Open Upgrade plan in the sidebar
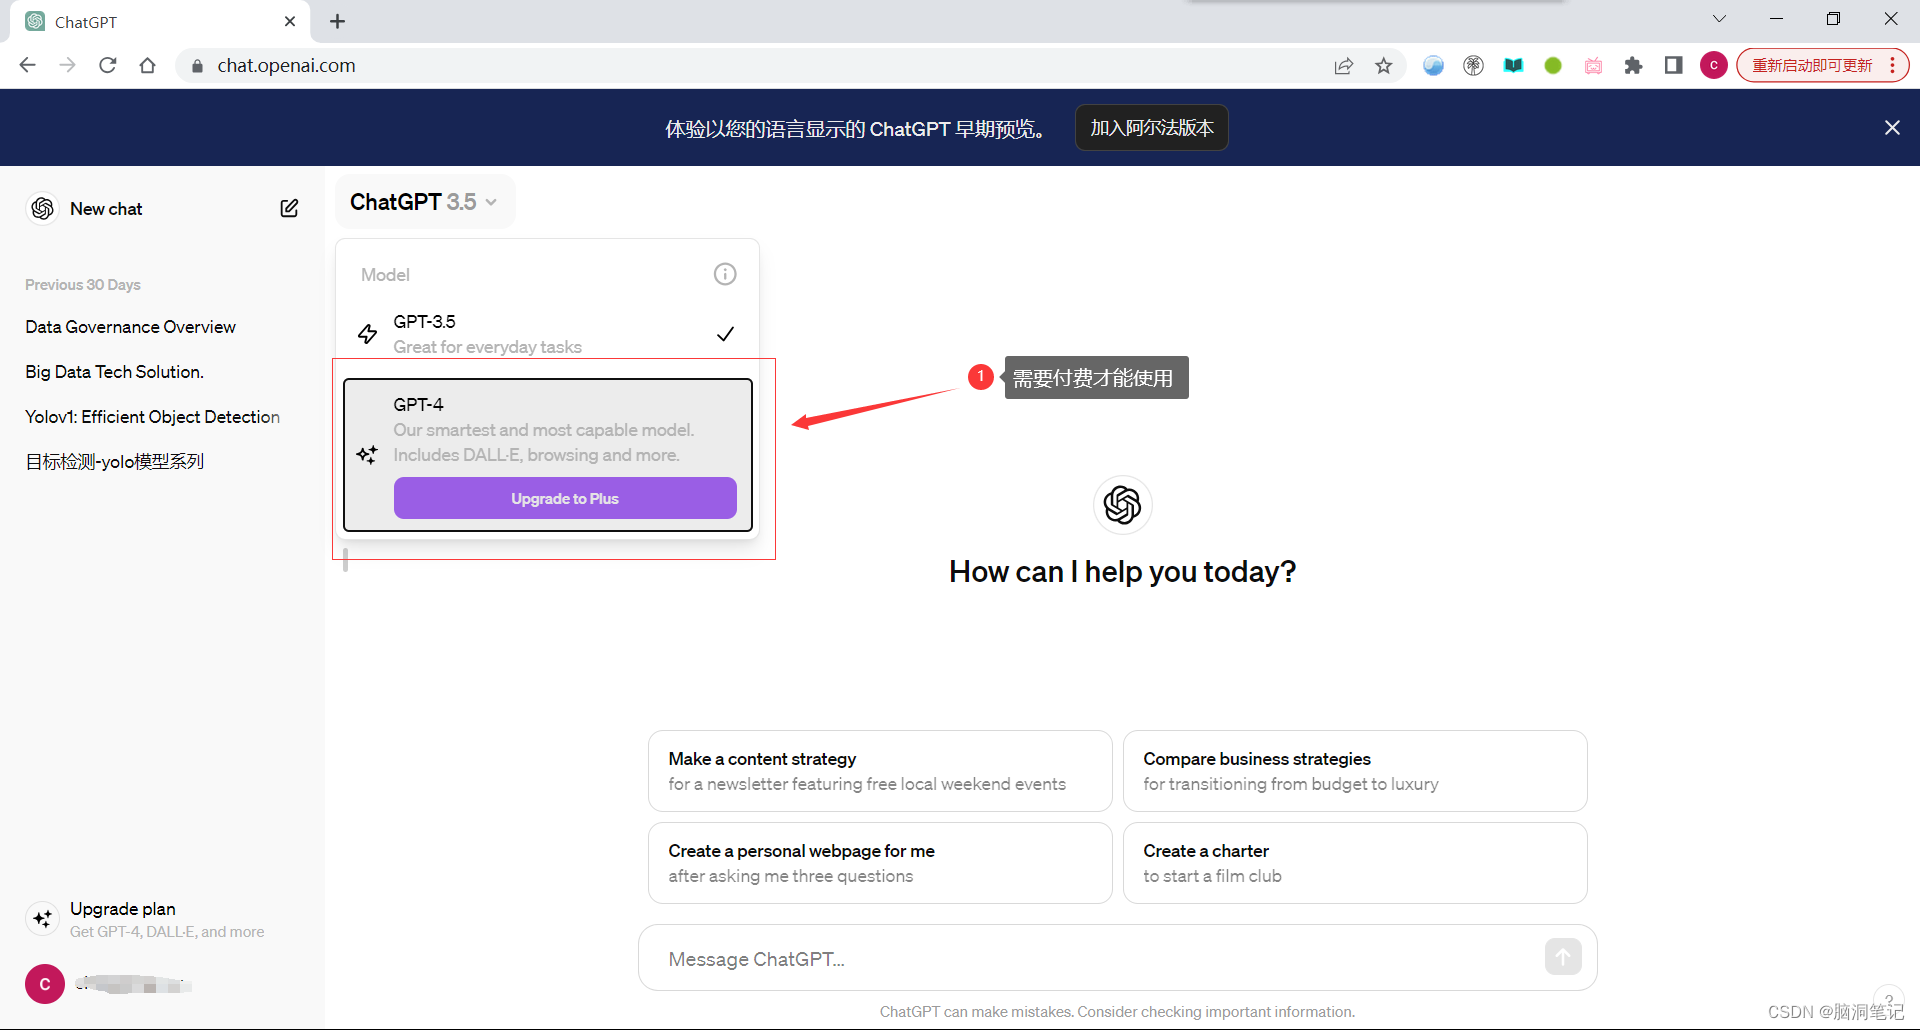1920x1030 pixels. pos(160,919)
